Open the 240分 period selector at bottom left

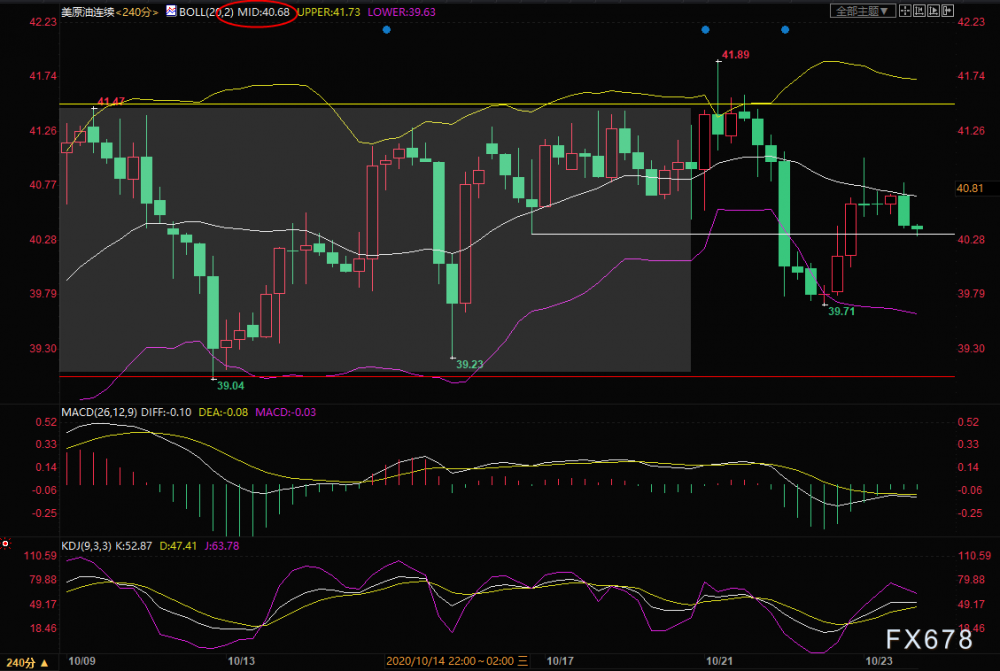tap(27, 663)
